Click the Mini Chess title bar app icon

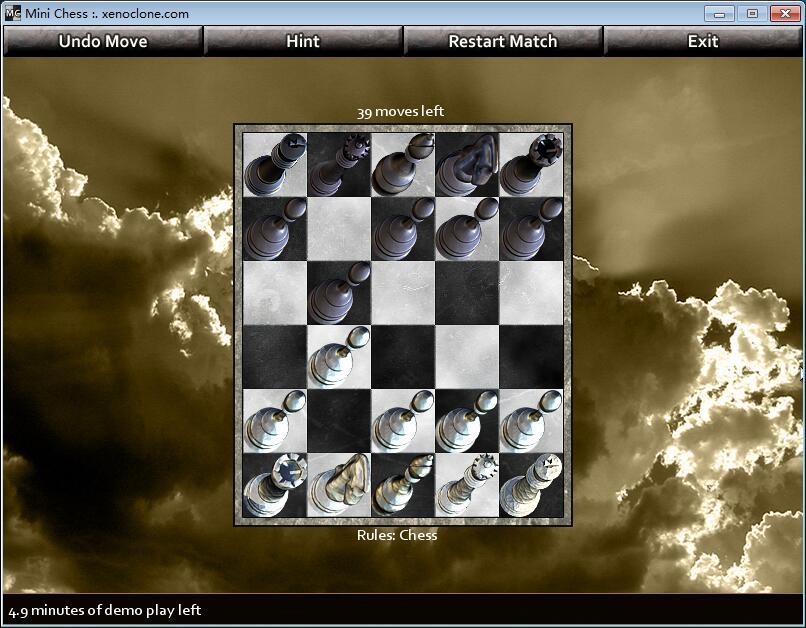13,13
